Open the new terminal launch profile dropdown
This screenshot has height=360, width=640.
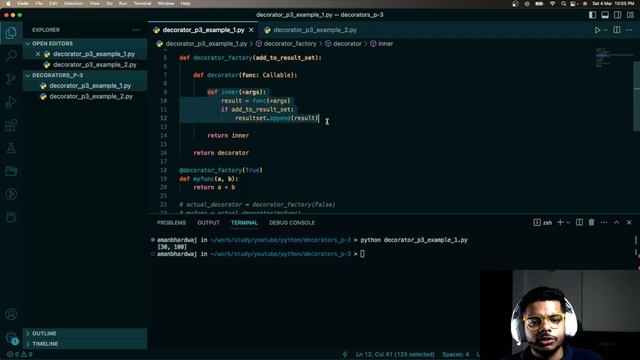pyautogui.click(x=568, y=222)
